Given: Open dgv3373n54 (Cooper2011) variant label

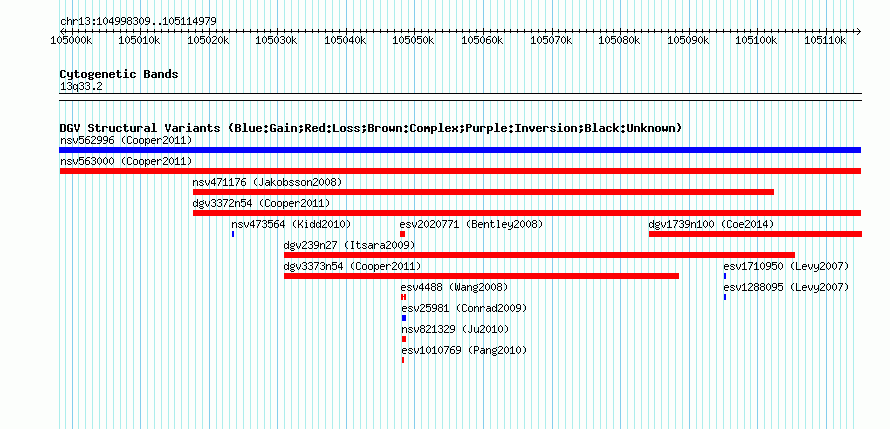Looking at the screenshot, I should pos(352,266).
